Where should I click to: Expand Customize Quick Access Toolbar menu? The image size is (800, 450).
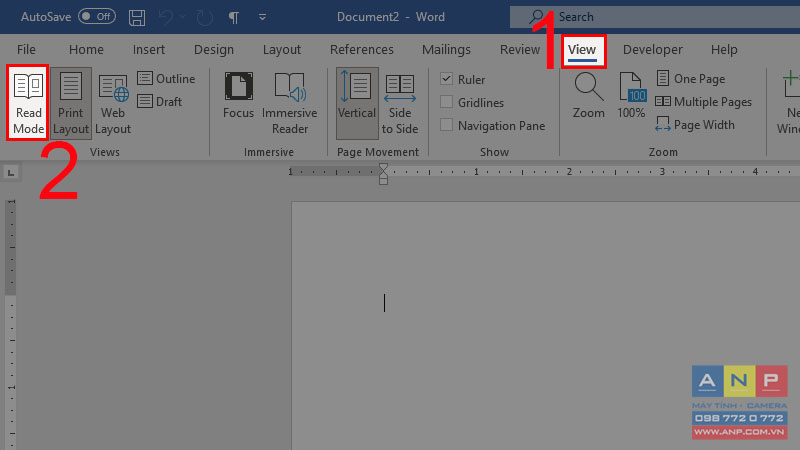pos(262,17)
